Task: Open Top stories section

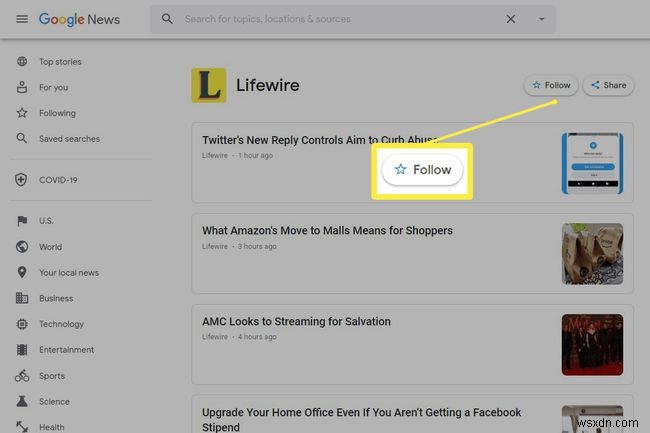Action: pyautogui.click(x=60, y=61)
